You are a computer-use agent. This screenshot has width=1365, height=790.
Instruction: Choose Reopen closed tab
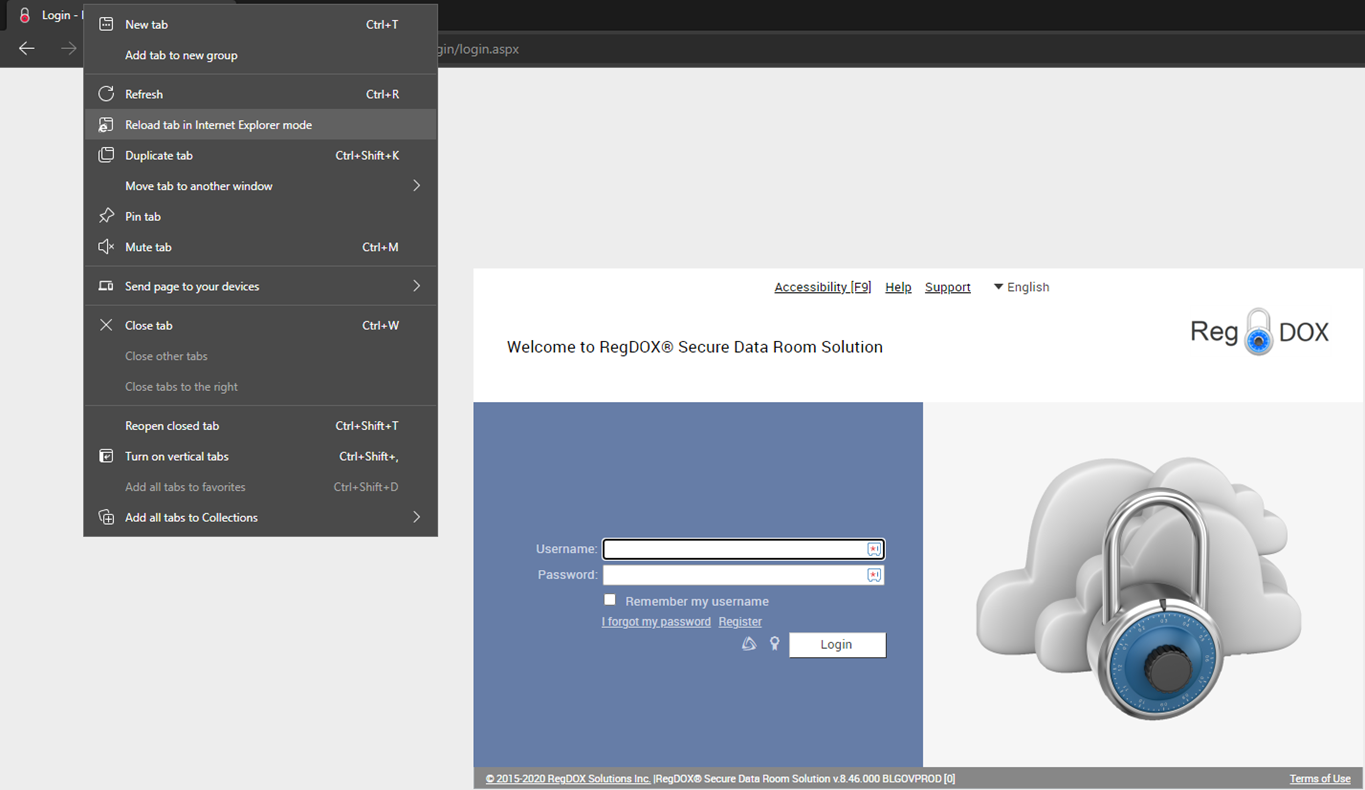tap(260, 426)
